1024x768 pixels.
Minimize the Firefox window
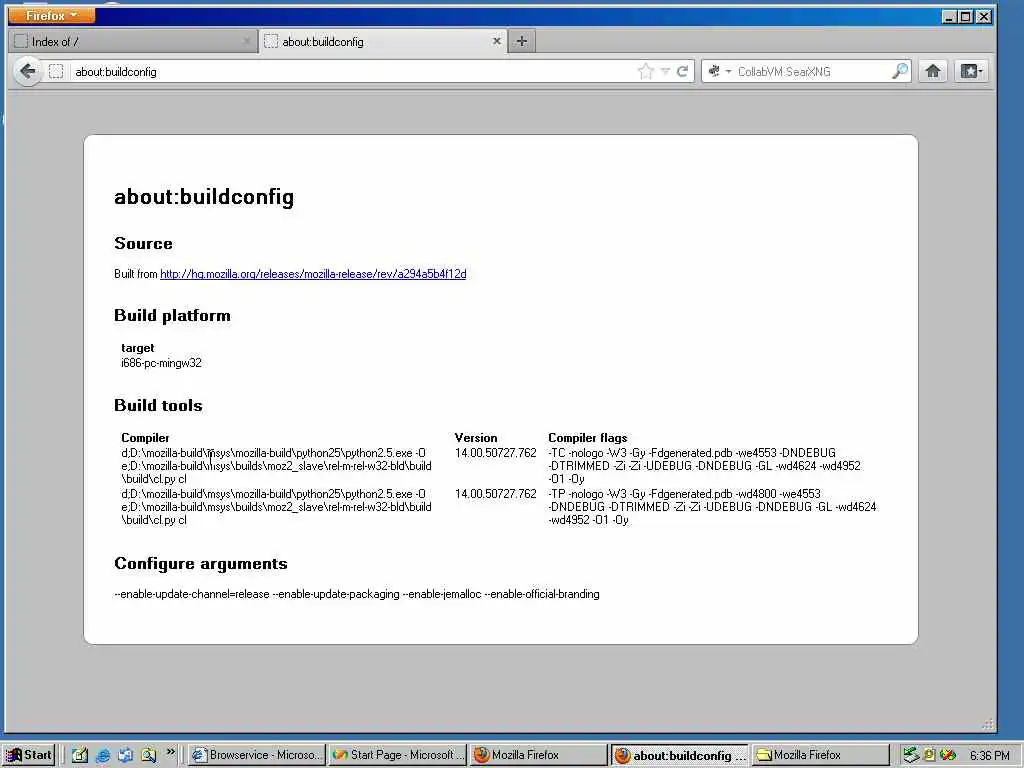[x=950, y=16]
